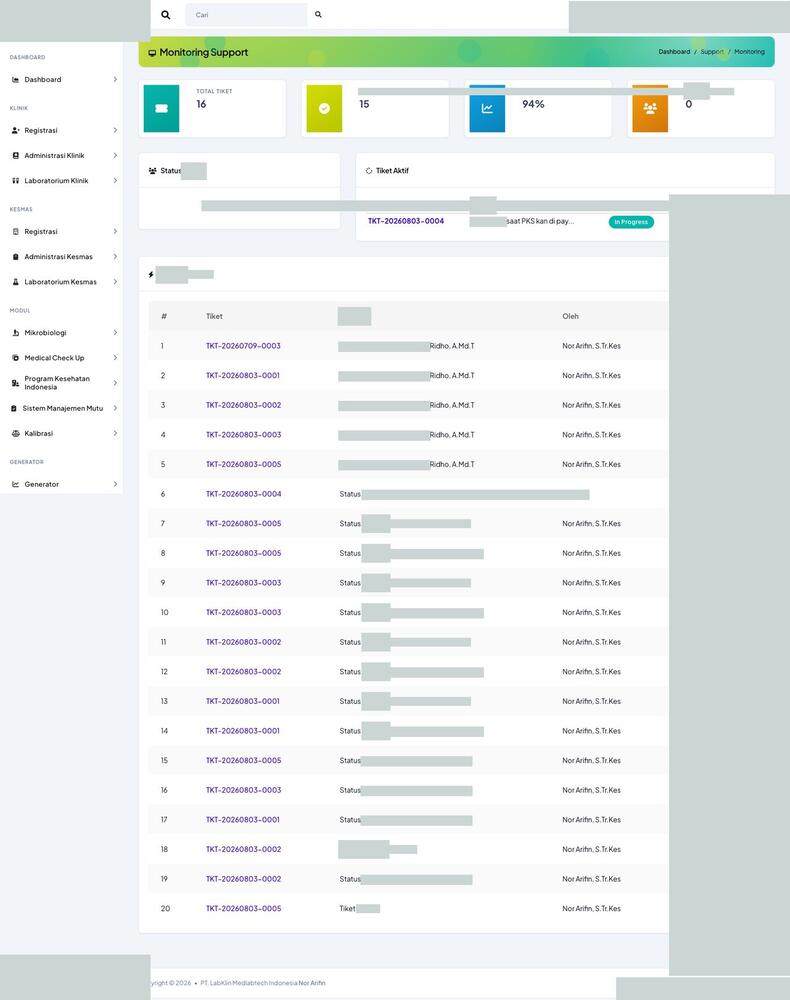Expand the Administrasi Klinik chevron

tap(115, 156)
